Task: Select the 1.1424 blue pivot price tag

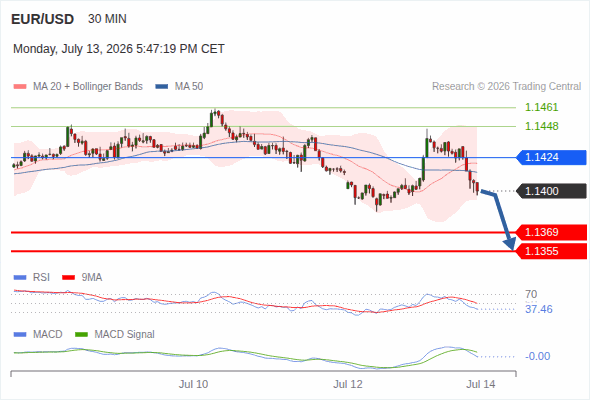Action: (552, 157)
